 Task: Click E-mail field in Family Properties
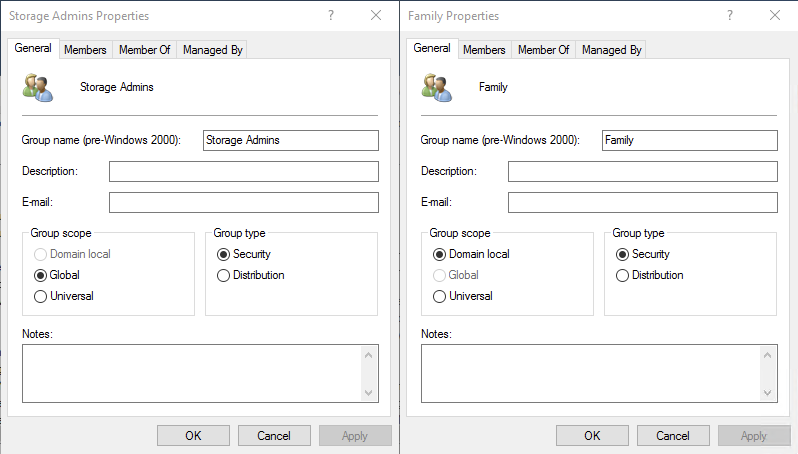tap(643, 203)
